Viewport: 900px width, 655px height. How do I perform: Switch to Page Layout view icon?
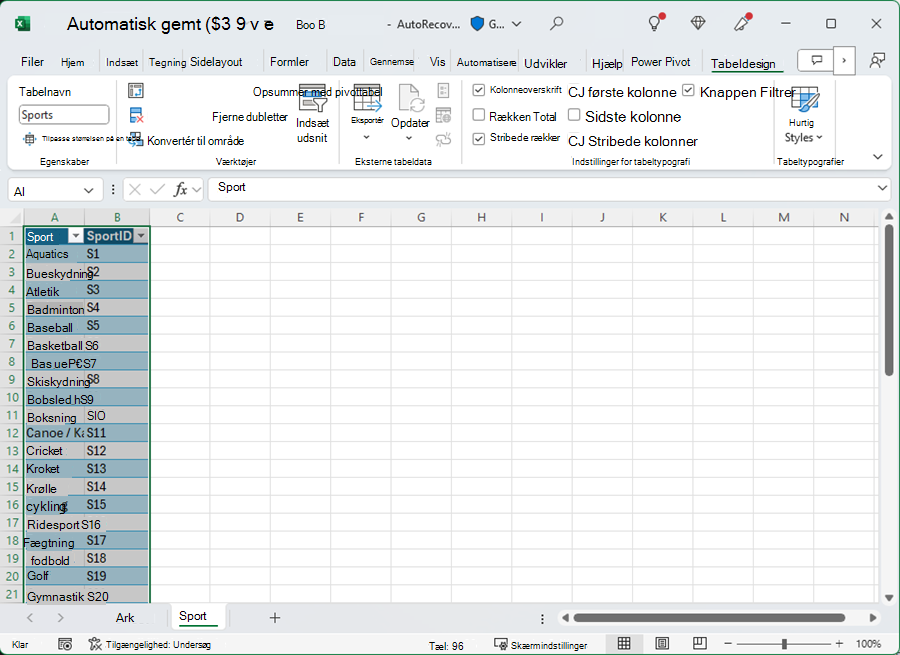(x=662, y=644)
